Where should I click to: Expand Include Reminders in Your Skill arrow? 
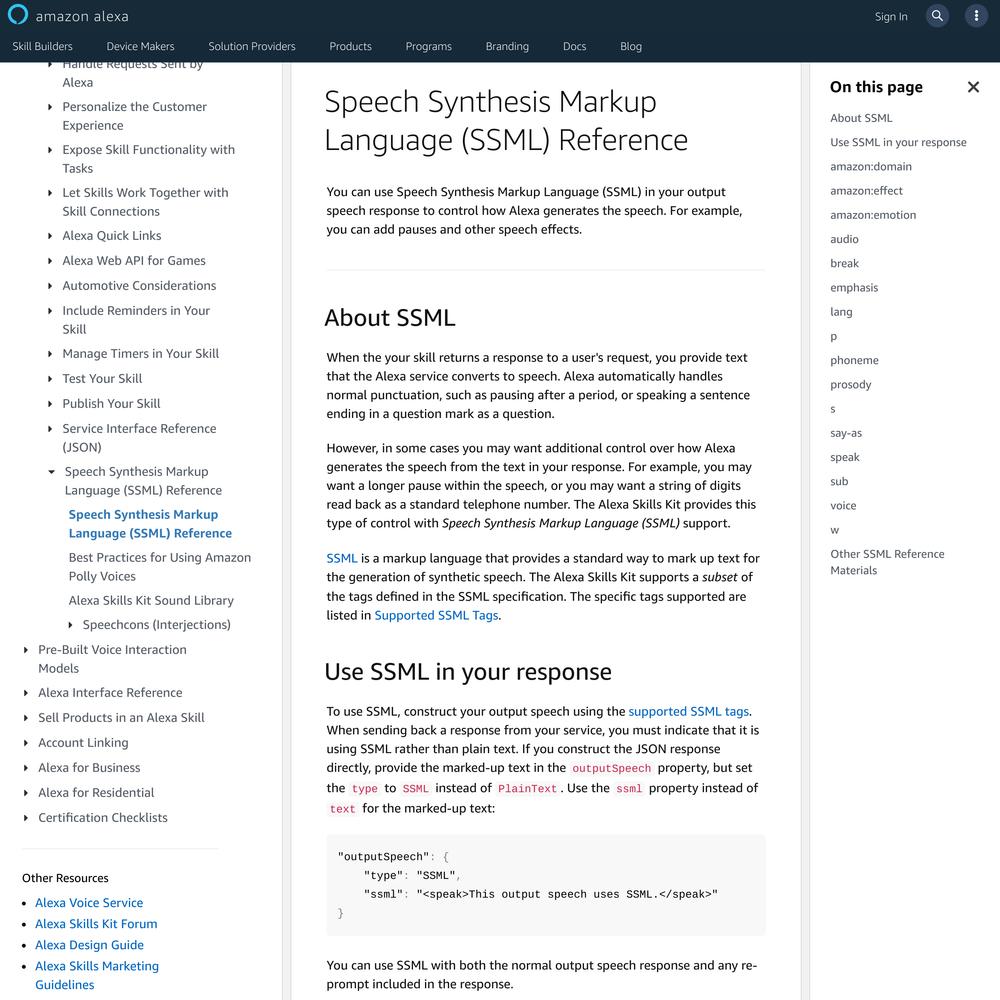50,311
